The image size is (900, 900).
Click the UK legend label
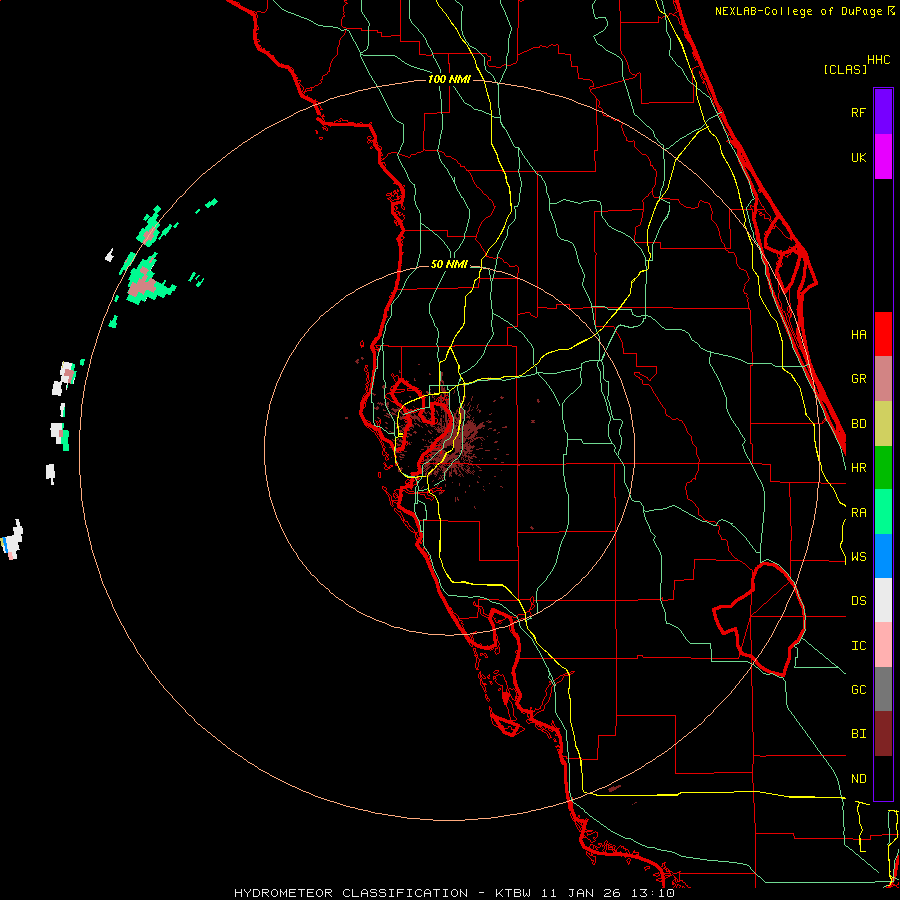click(858, 157)
